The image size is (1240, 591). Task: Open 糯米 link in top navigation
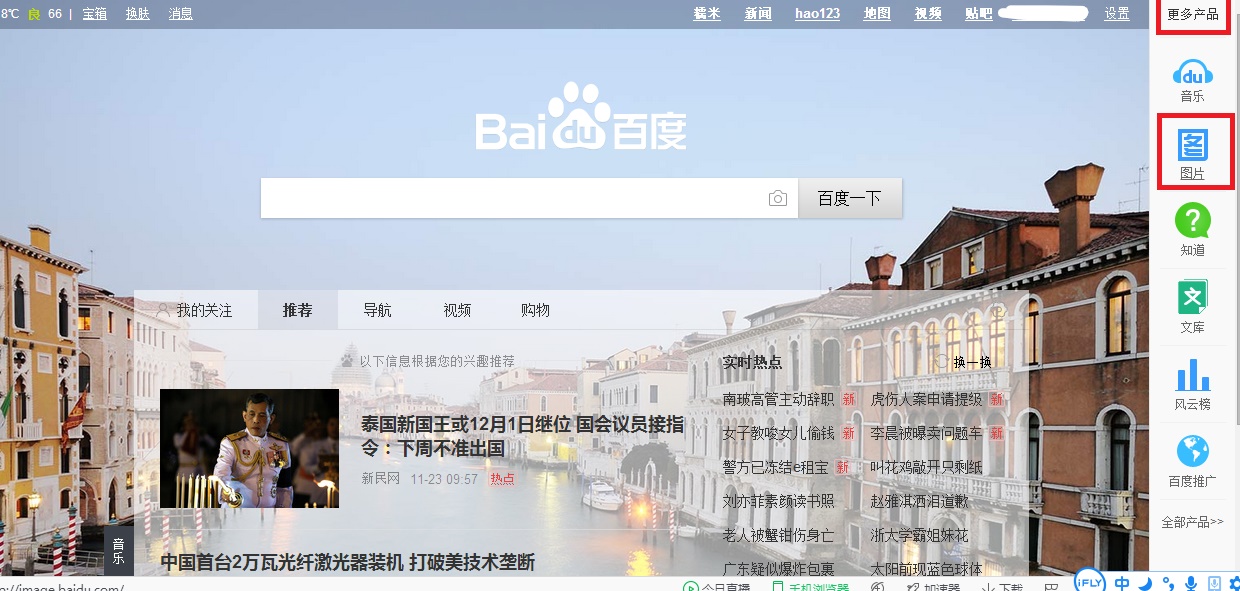pyautogui.click(x=707, y=14)
